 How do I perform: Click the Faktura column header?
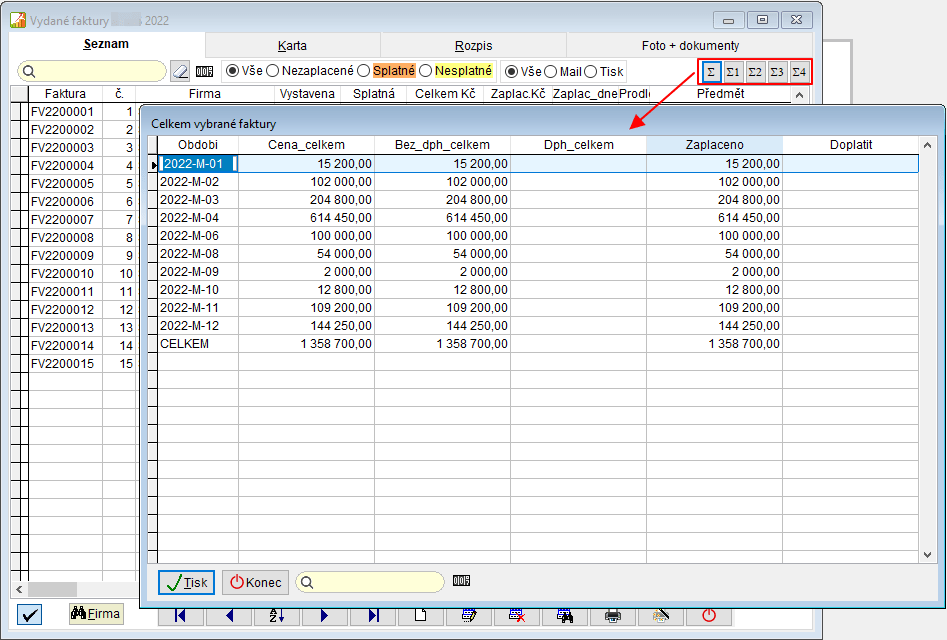point(65,94)
